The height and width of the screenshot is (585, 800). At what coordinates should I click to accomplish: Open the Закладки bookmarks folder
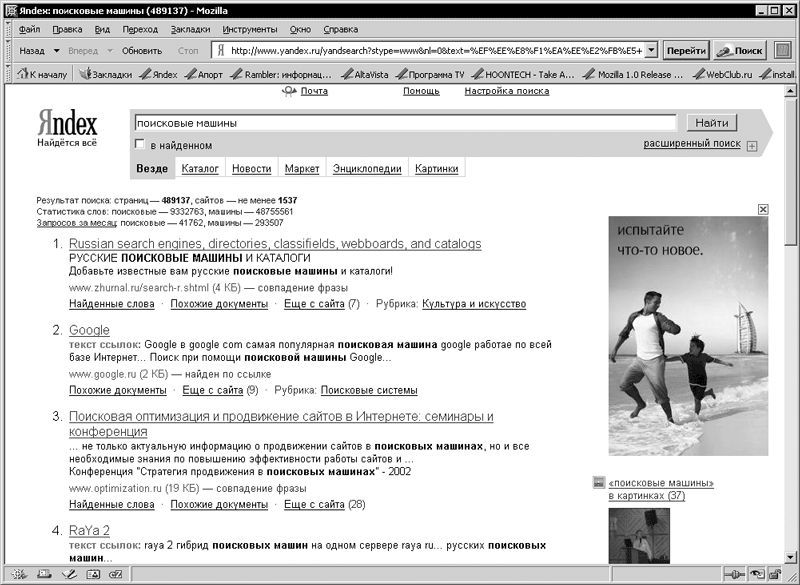(x=105, y=74)
